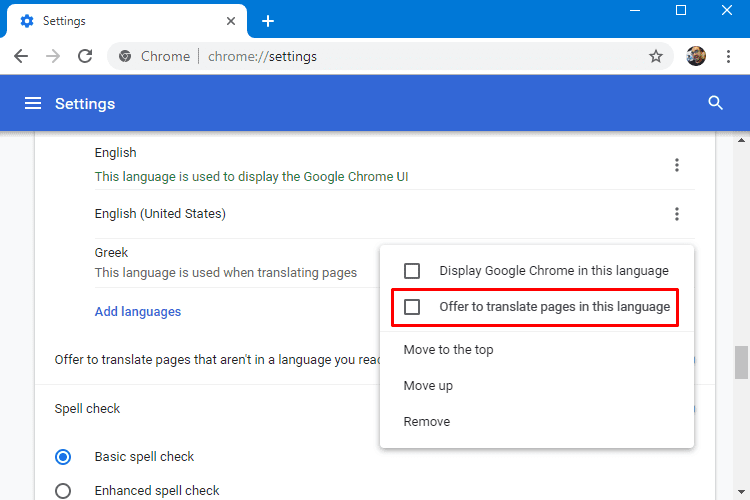Click the browser forward arrow
Viewport: 750px width, 500px height.
click(53, 56)
